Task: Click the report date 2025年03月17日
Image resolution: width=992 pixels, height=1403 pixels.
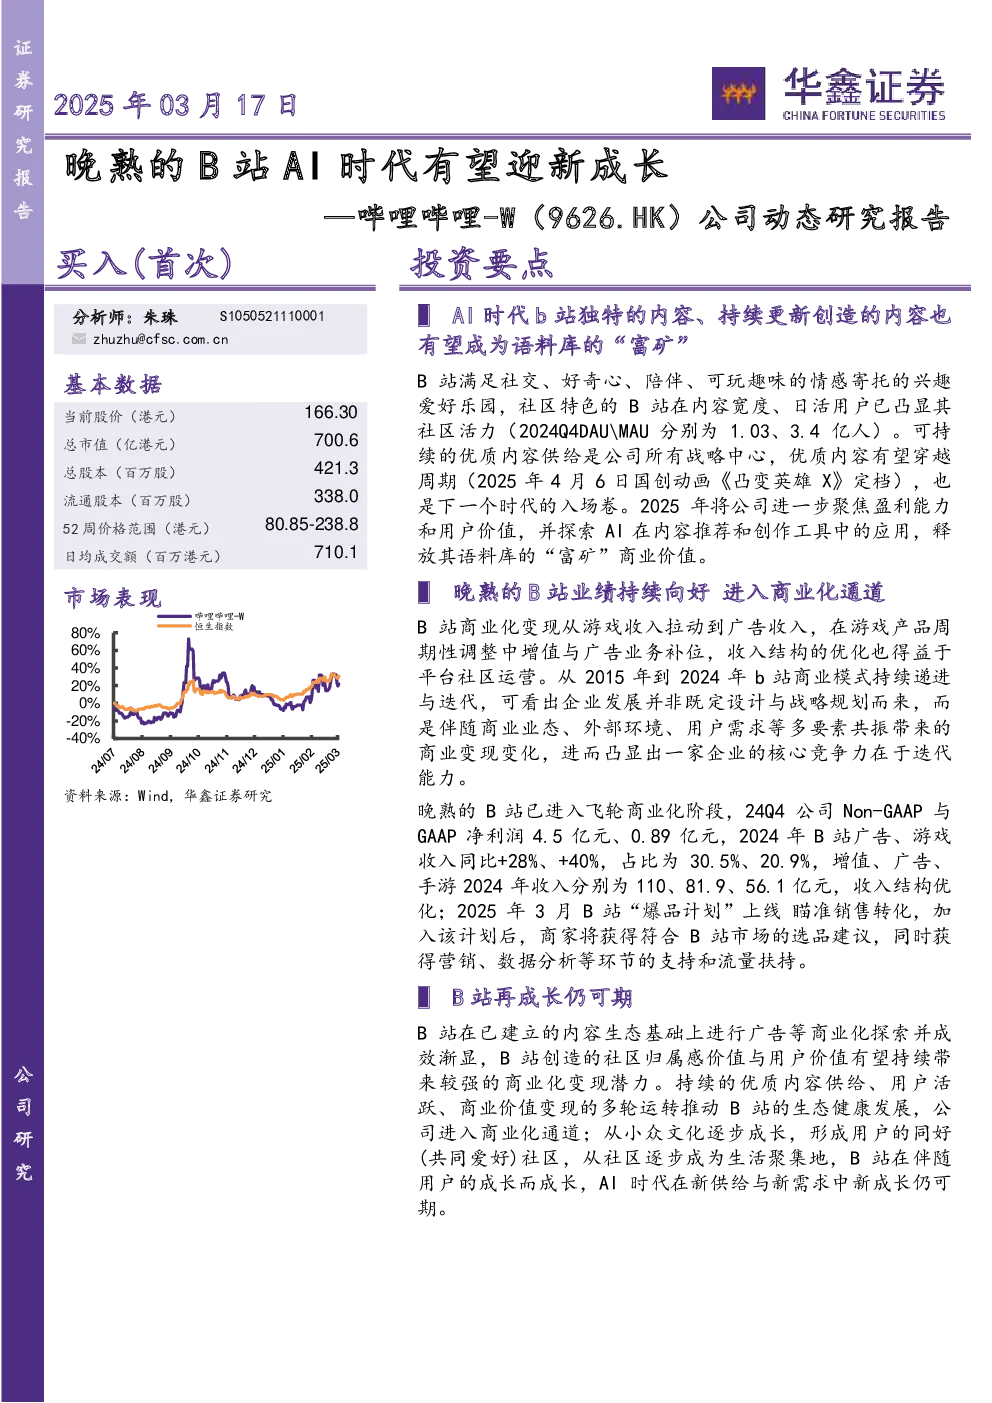Action: coord(175,105)
